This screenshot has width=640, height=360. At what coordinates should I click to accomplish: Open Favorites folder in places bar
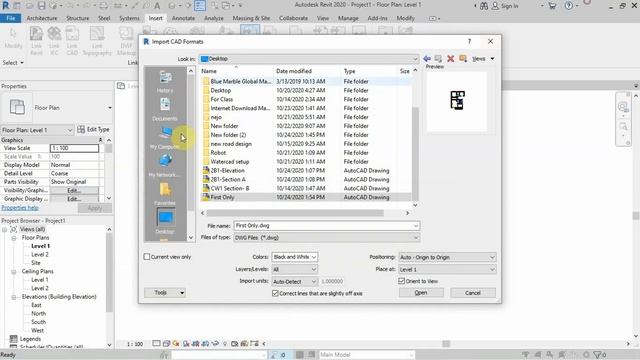pos(165,194)
